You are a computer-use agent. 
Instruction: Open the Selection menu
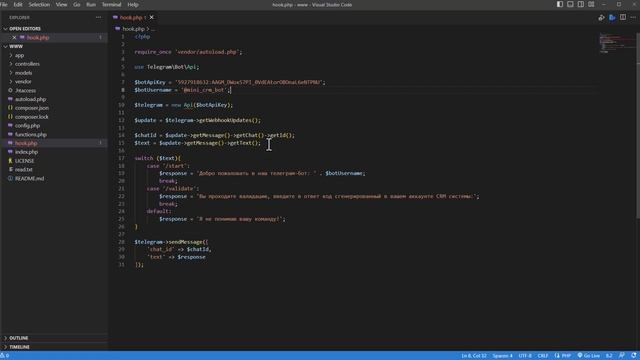click(39, 4)
